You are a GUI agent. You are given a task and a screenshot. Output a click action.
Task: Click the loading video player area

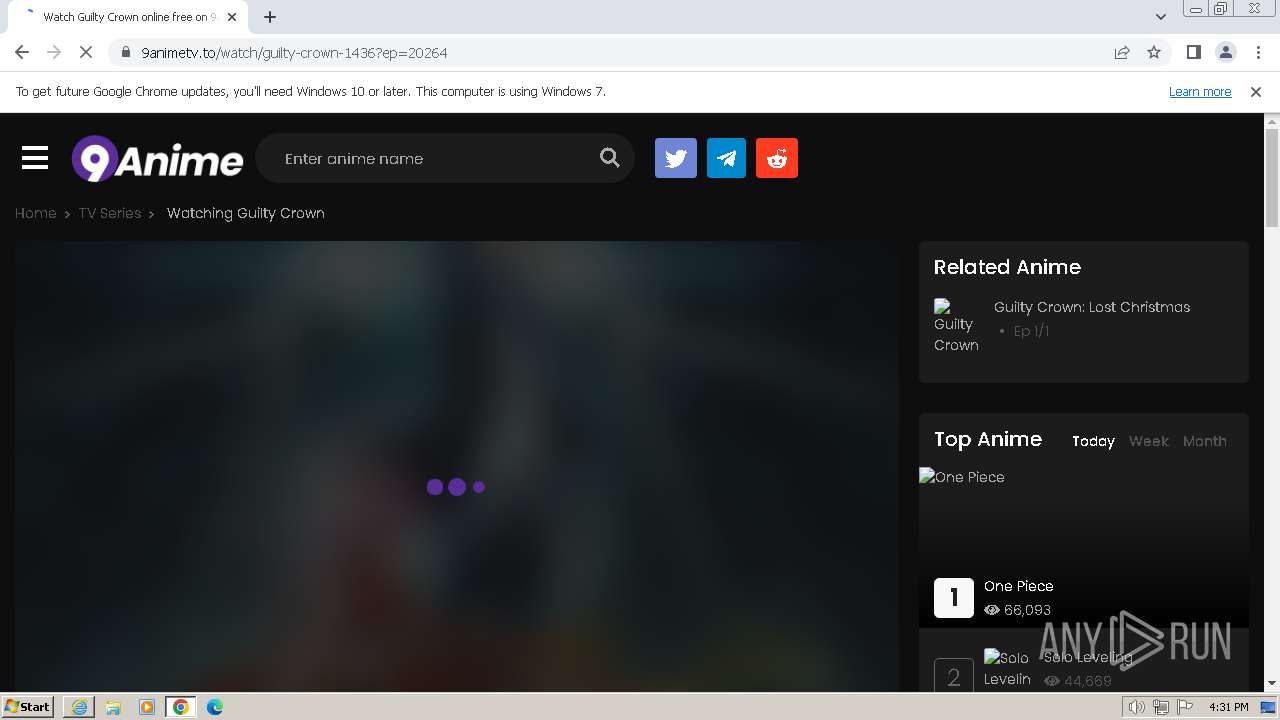[x=457, y=466]
